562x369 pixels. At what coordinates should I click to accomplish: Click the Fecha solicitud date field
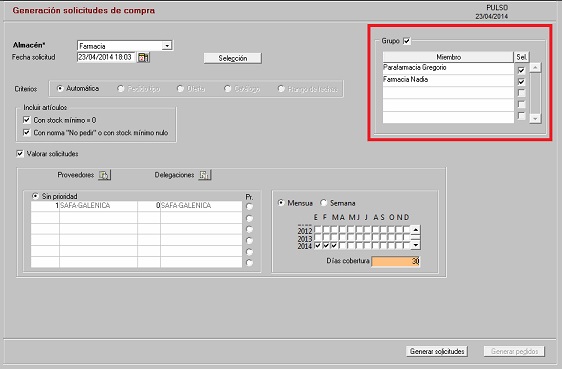[106, 57]
